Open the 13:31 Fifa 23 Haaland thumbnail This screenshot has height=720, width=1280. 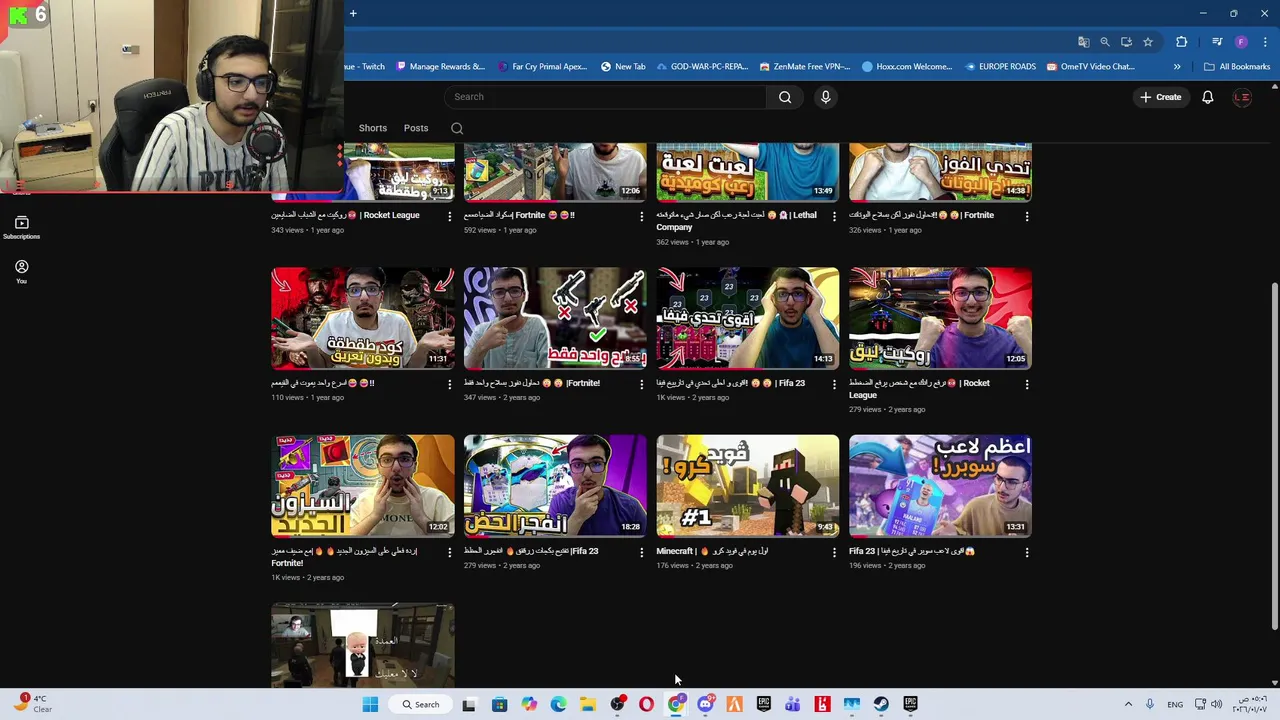[940, 486]
